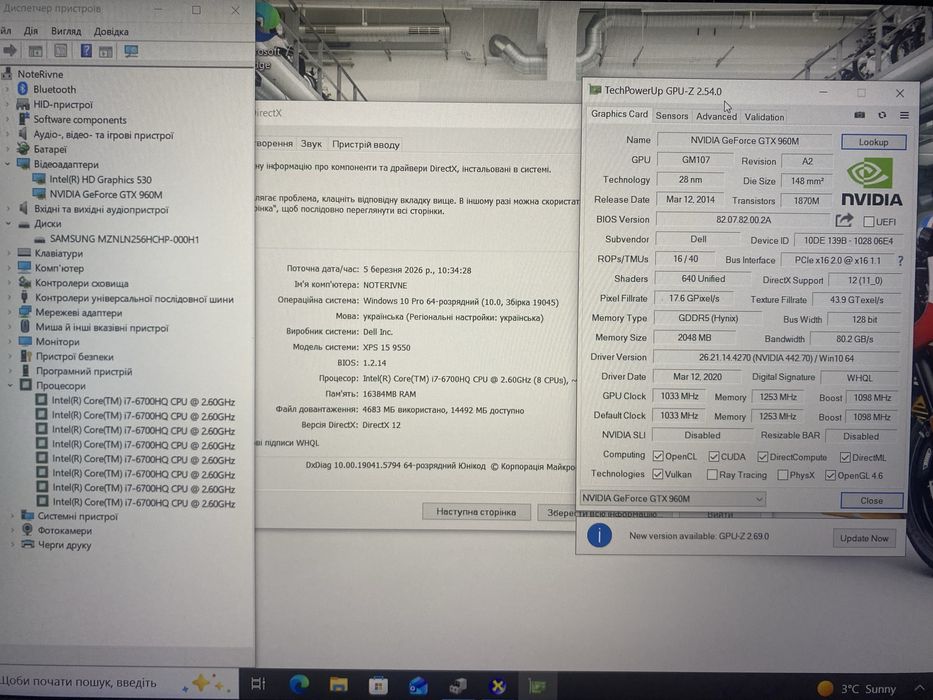Select SAMSUNG MZNLN256HCHP-000H1 disk
The height and width of the screenshot is (700, 933).
[x=124, y=239]
